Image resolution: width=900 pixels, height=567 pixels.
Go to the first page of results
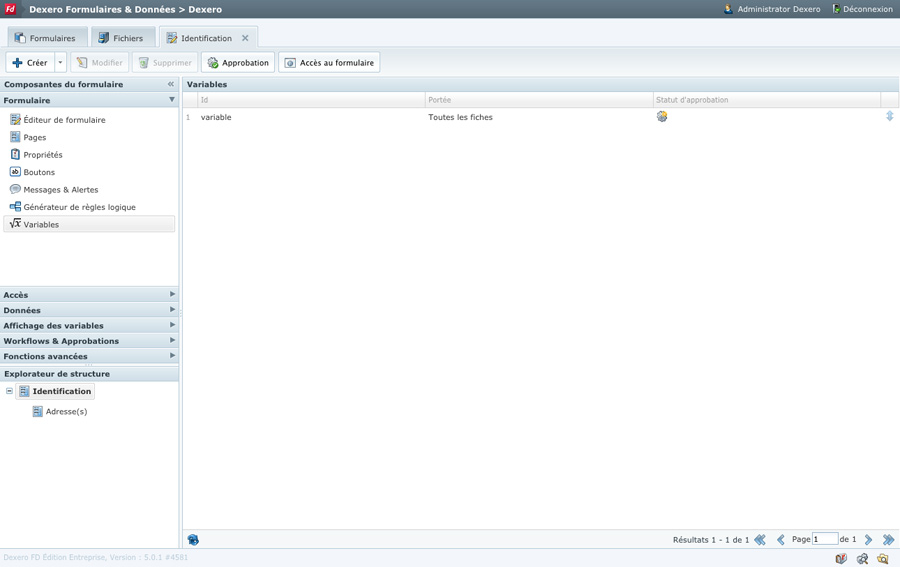coord(760,540)
